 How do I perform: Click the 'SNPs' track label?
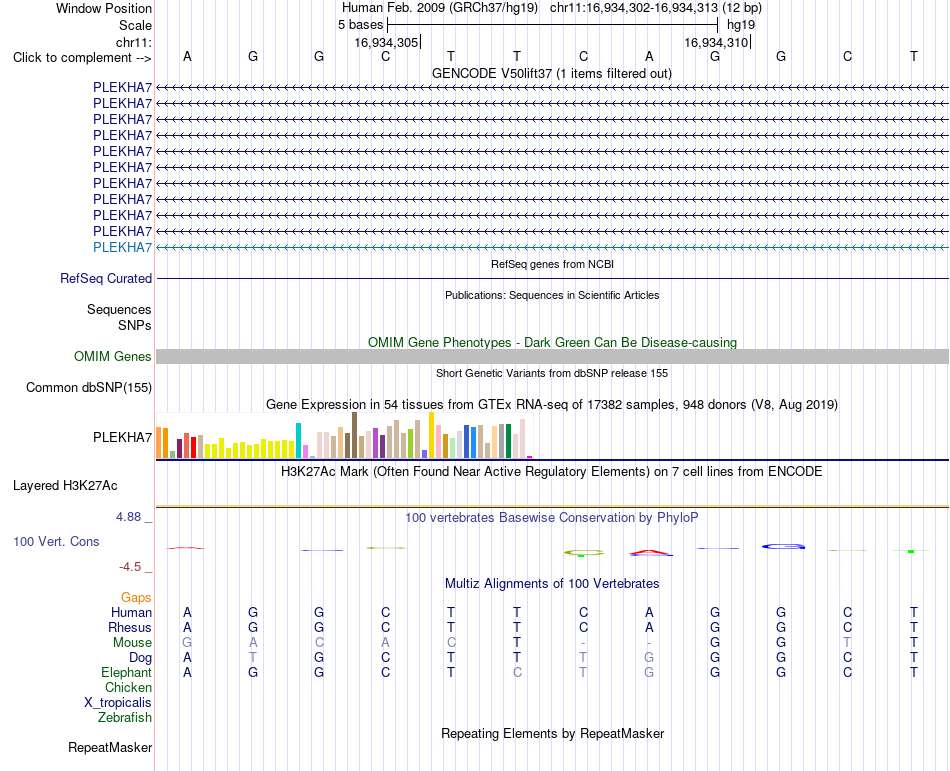coord(135,325)
